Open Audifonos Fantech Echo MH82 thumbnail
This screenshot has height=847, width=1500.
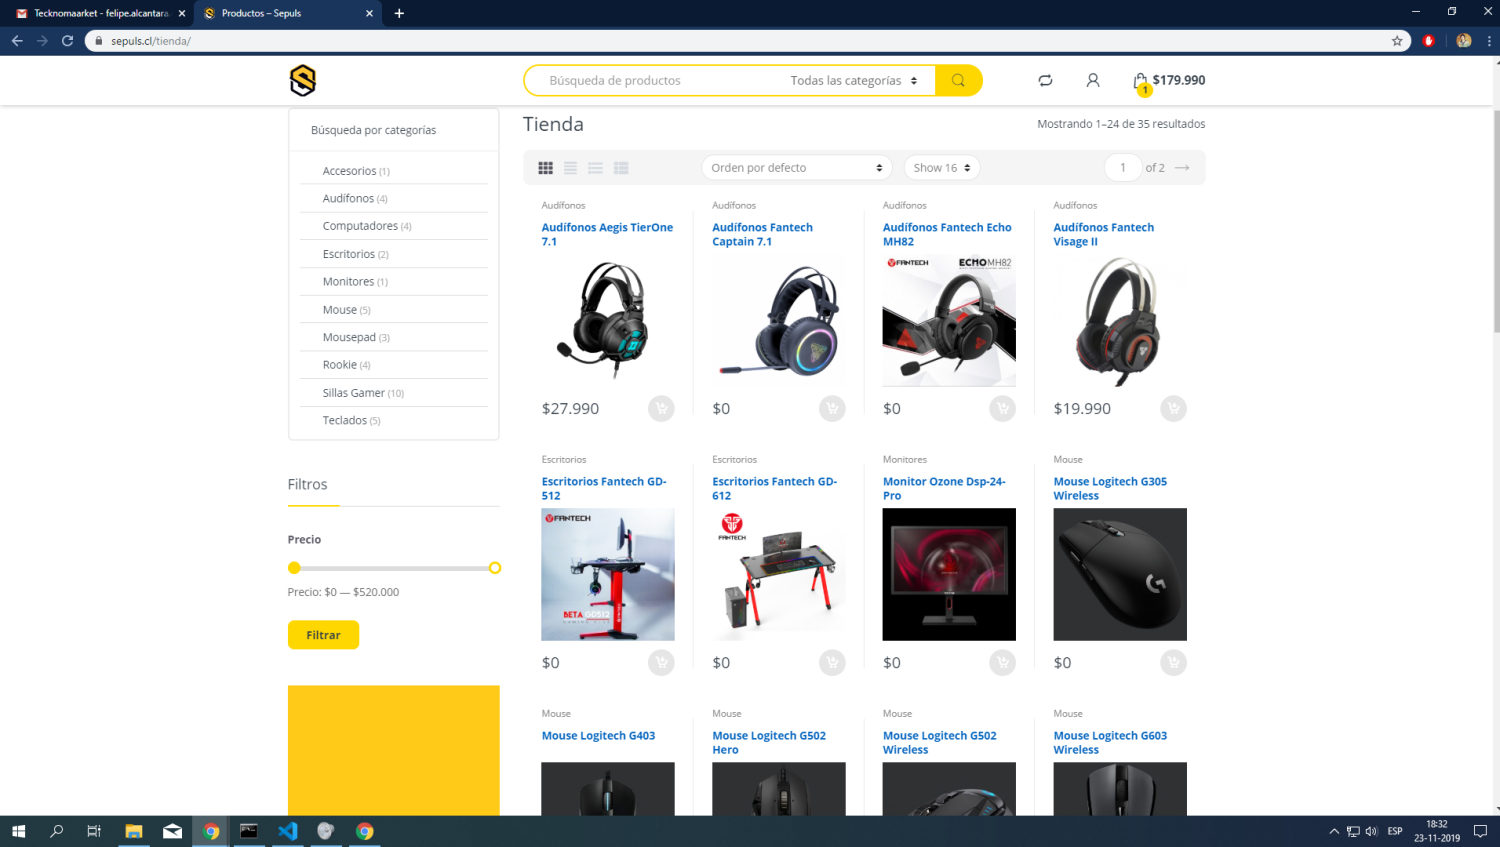click(949, 320)
